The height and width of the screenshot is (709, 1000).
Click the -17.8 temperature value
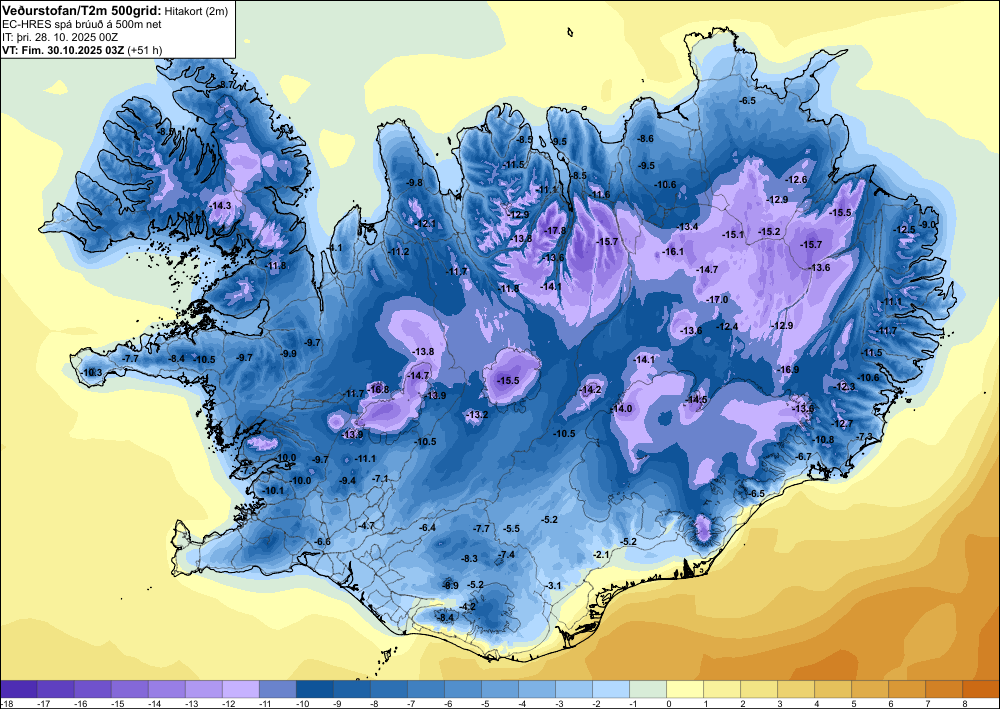(555, 231)
